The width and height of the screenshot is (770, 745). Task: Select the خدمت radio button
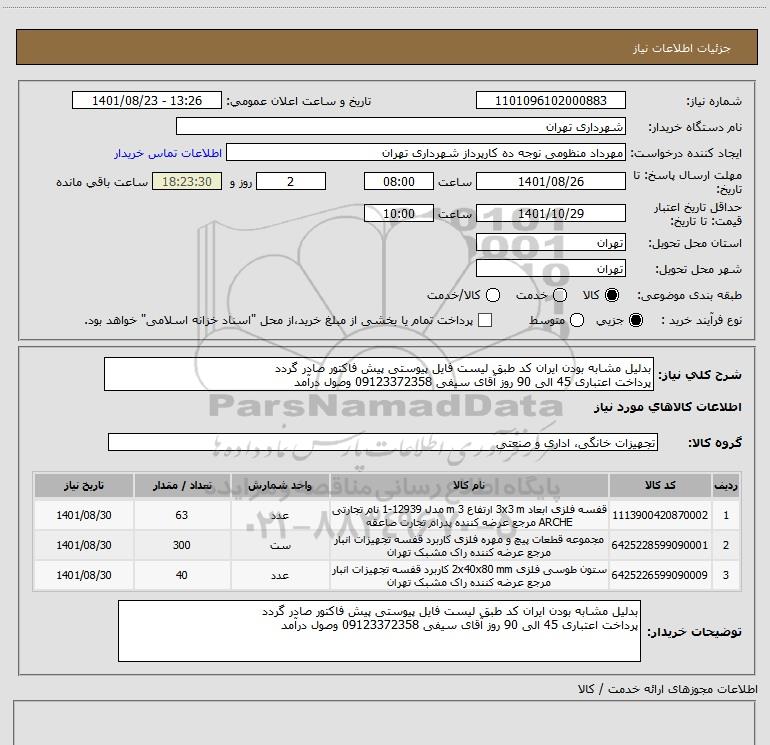(560, 295)
